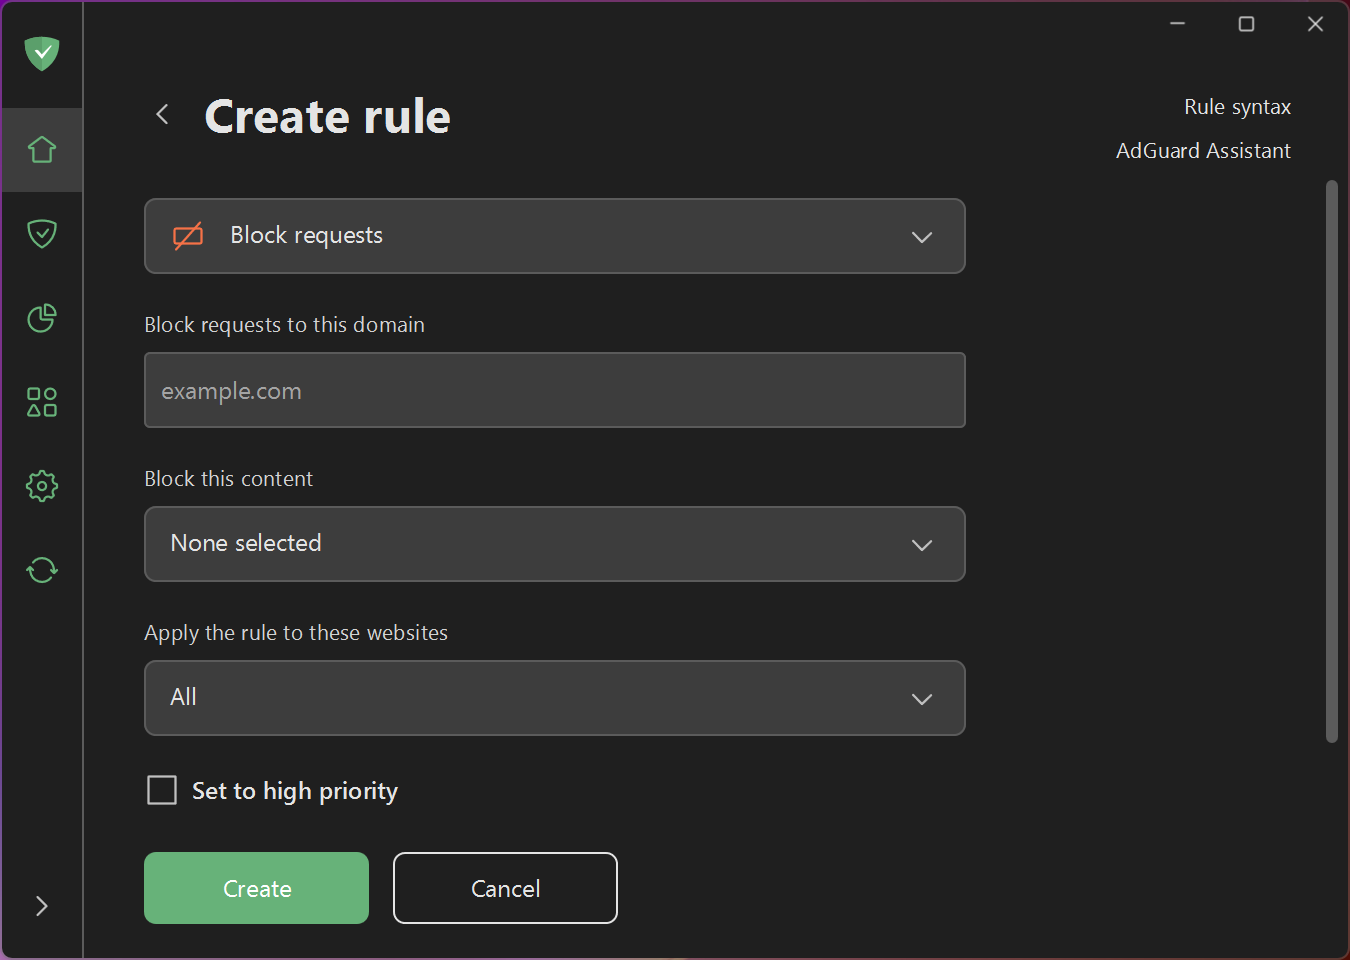
Task: Click the Apps grid icon in sidebar
Action: [x=41, y=401]
